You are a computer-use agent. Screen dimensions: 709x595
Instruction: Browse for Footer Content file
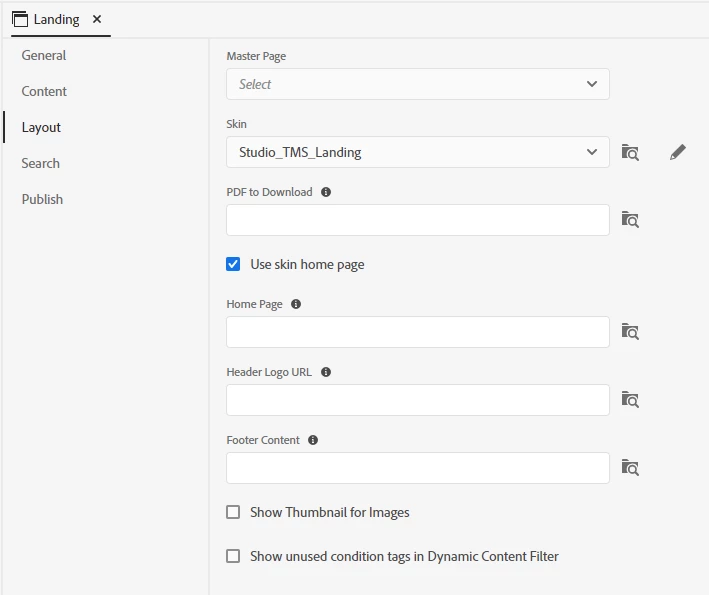point(630,468)
